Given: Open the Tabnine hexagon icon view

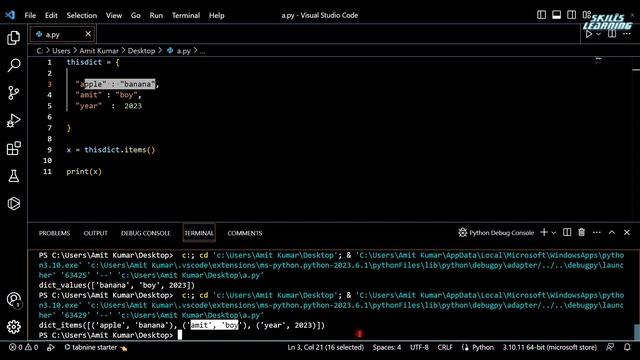Looking at the screenshot, I should coord(13,203).
